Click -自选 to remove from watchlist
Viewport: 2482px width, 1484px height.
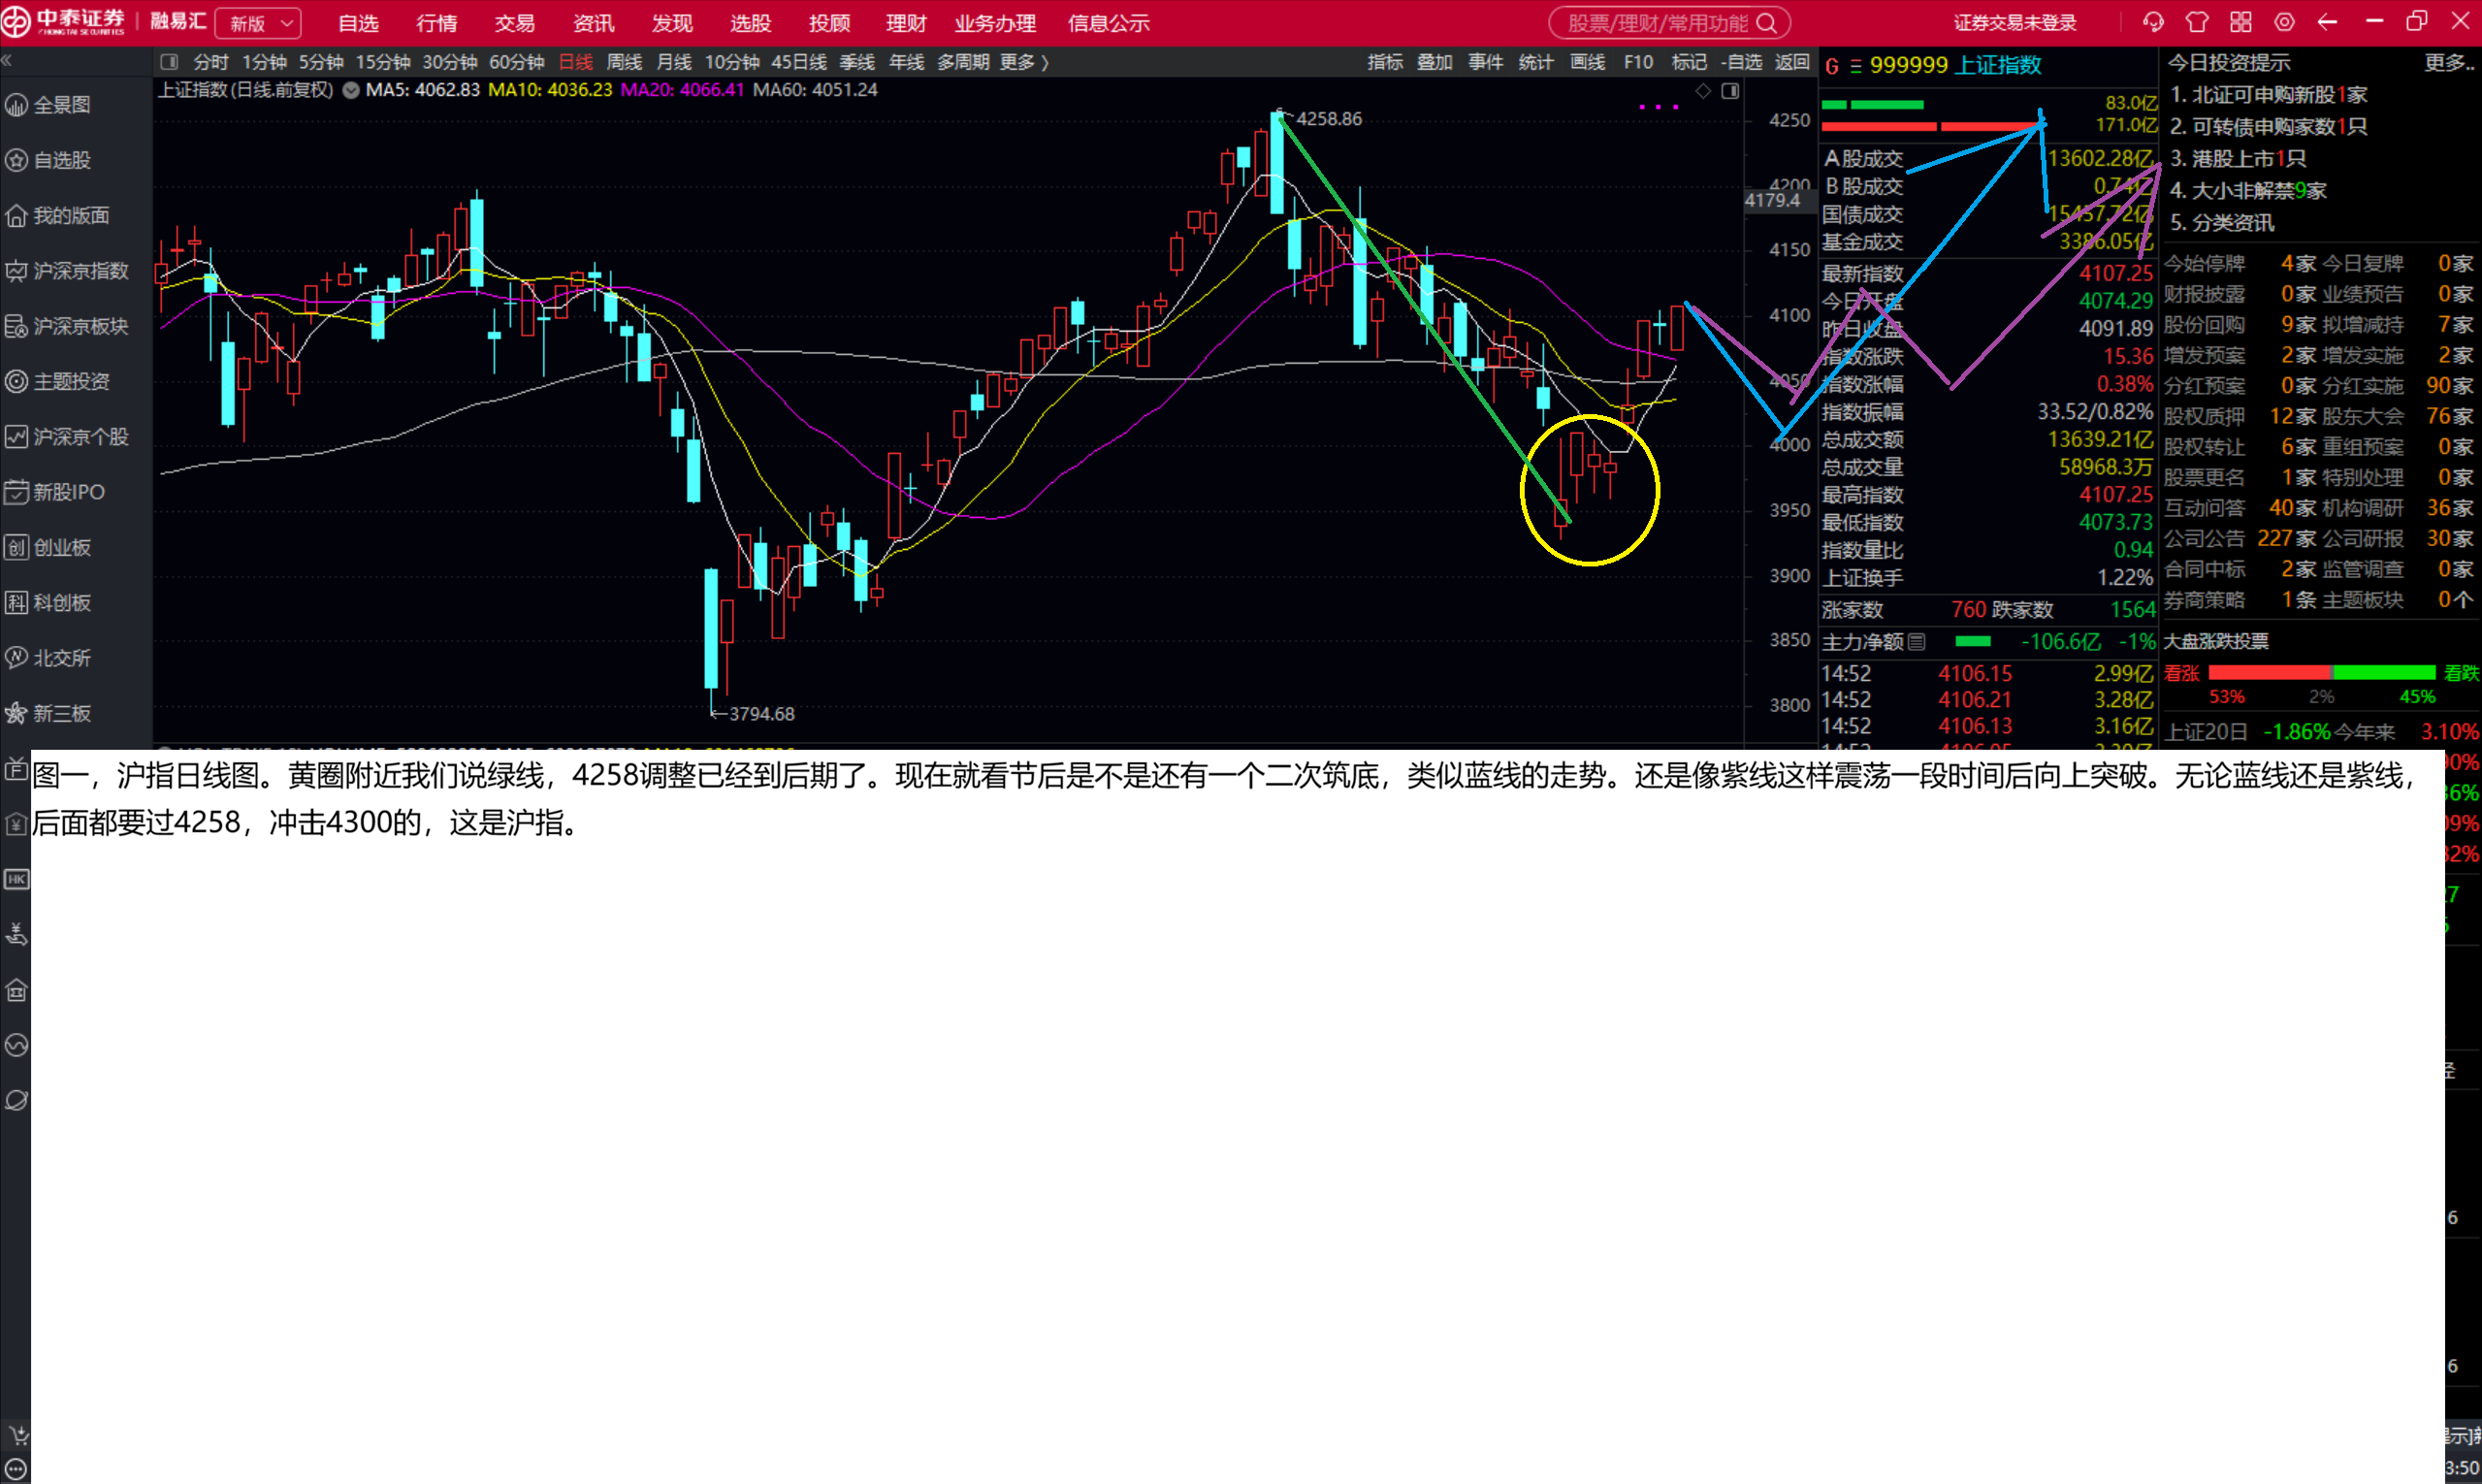point(1741,62)
